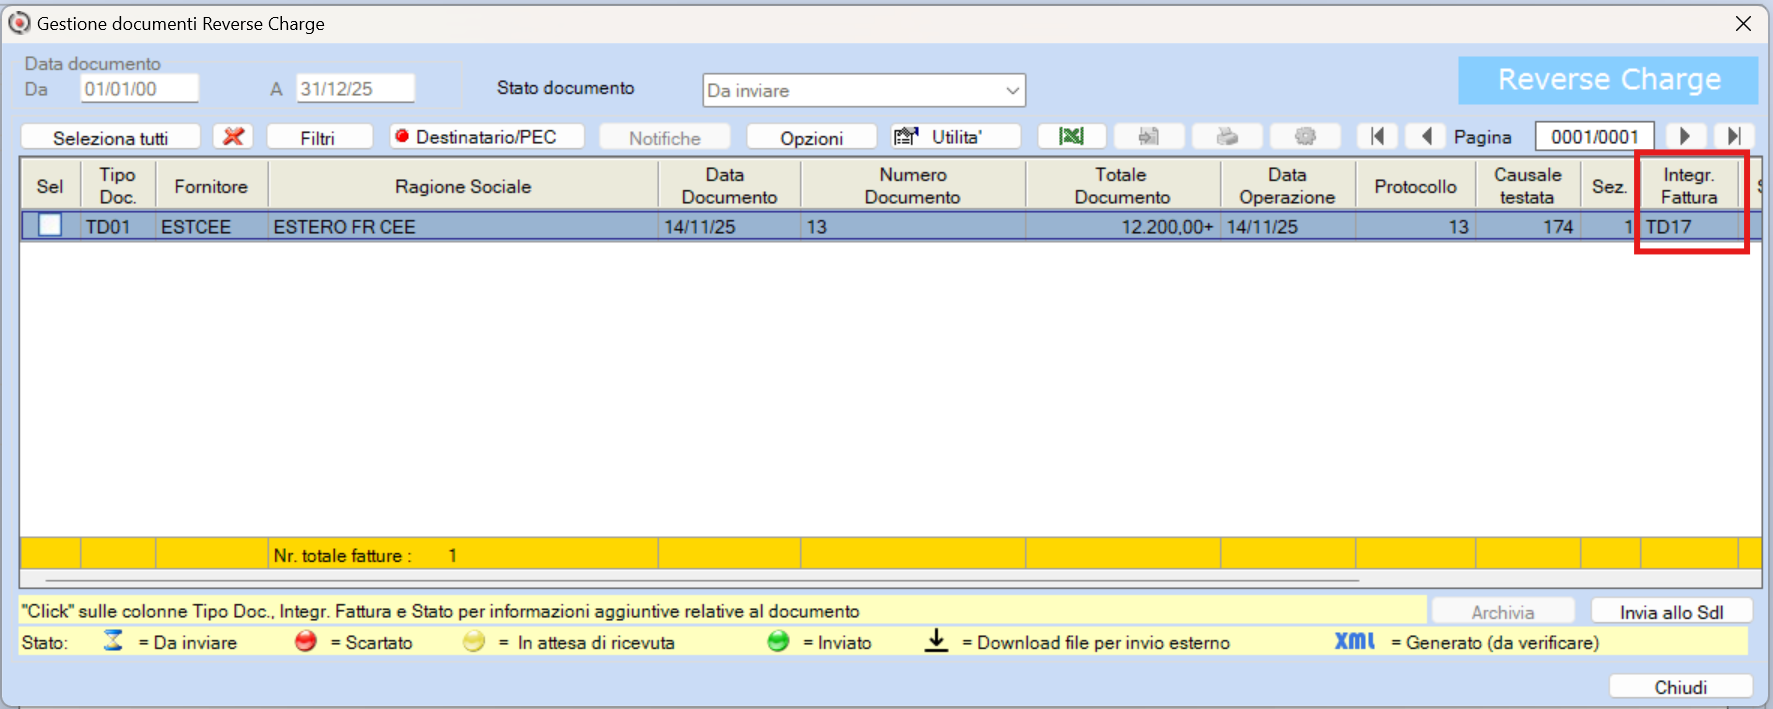This screenshot has width=1773, height=709.
Task: Click the Data documento 'Da' date field
Action: coord(139,89)
